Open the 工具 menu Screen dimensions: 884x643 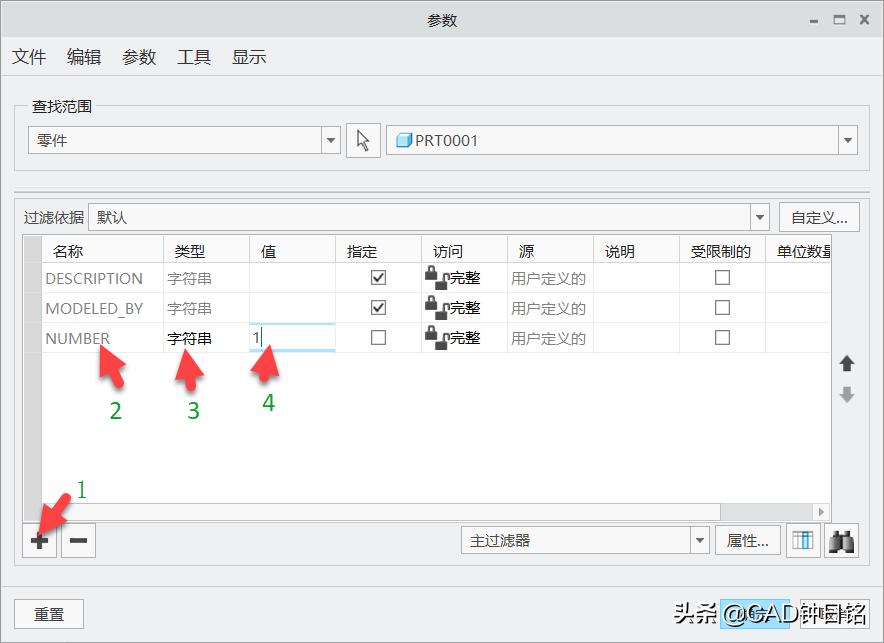tap(193, 57)
